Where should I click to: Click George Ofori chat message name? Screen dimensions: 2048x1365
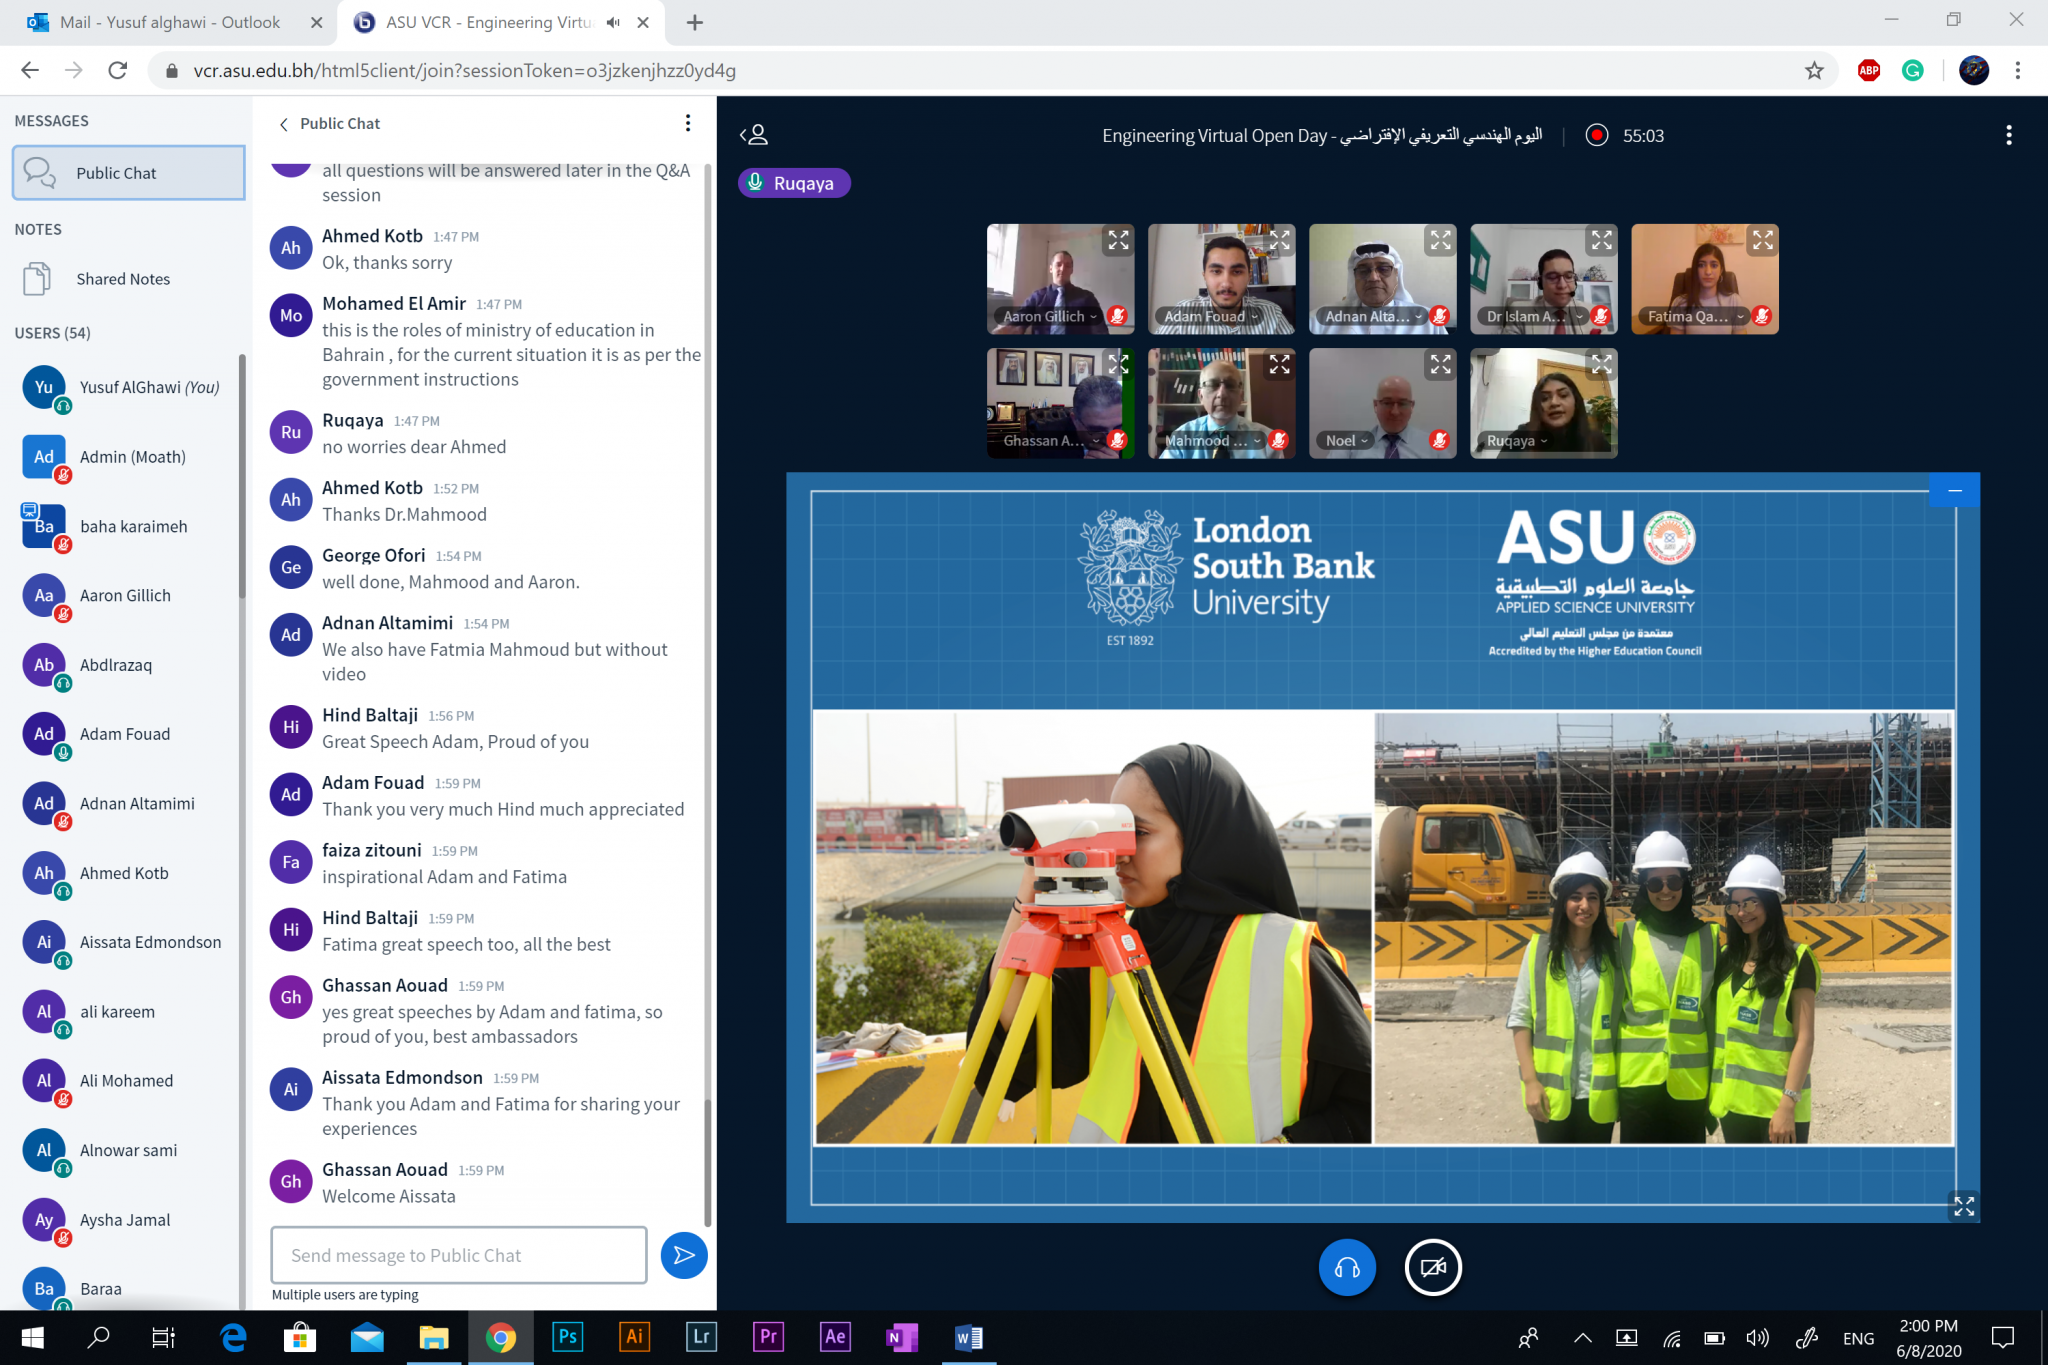(x=374, y=555)
